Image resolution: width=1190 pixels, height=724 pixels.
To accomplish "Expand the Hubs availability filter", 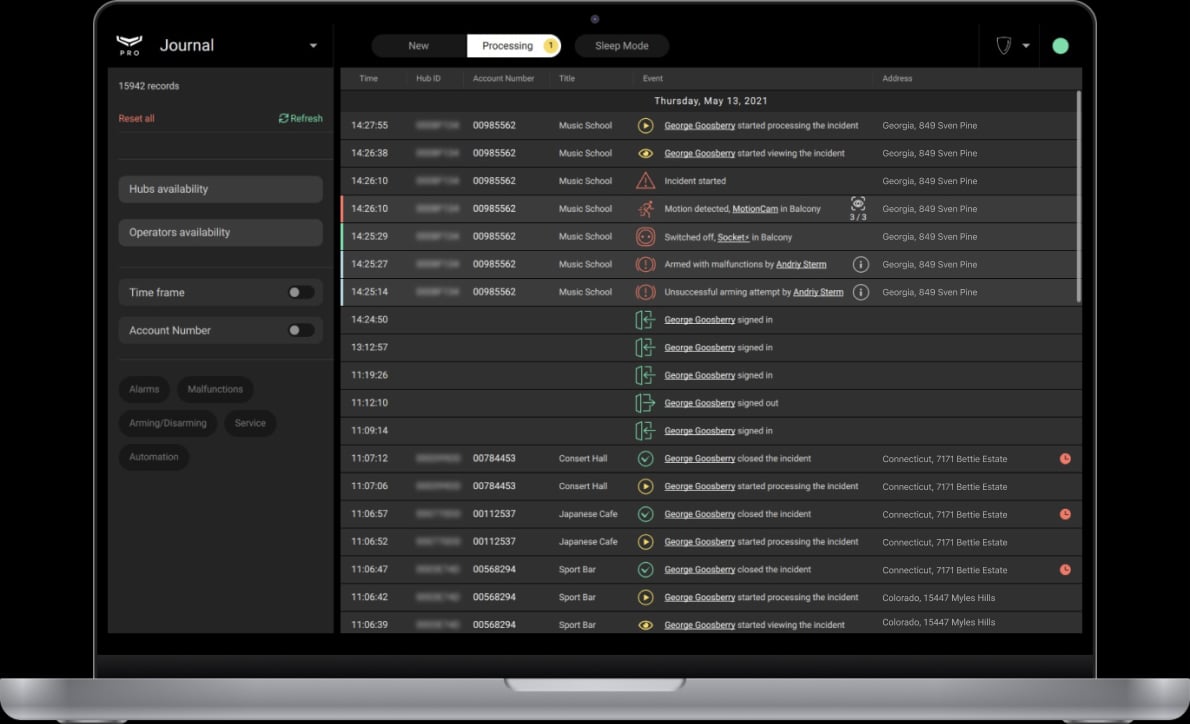I will click(220, 189).
